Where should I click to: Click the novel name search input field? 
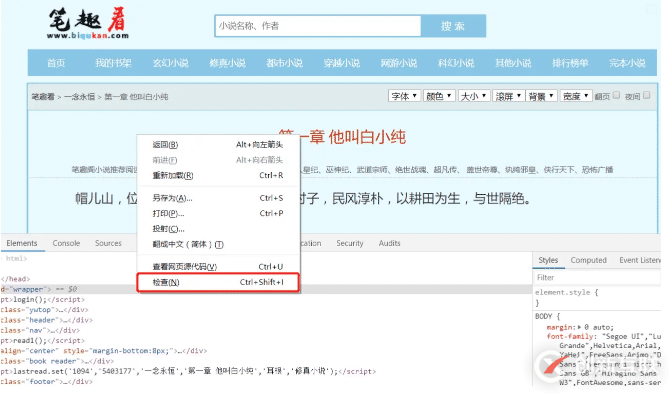[x=318, y=26]
